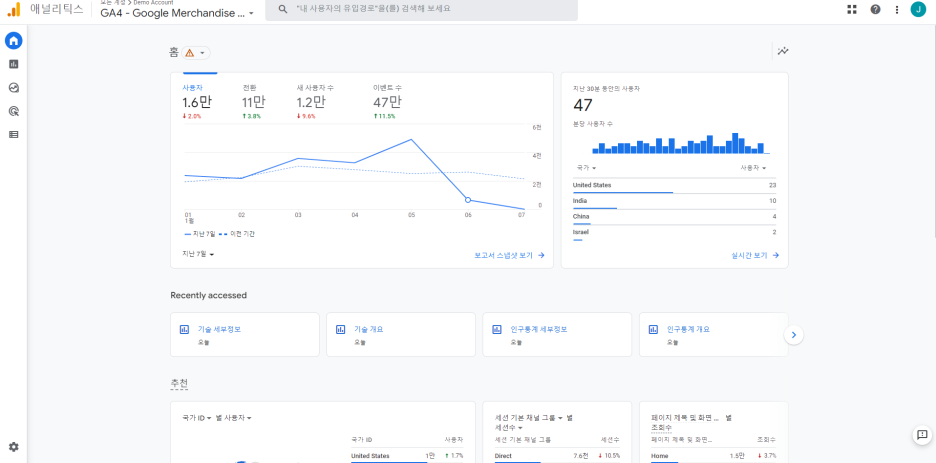
Task: Select the 새 사용자 수 metric tab
Action: click(x=315, y=101)
